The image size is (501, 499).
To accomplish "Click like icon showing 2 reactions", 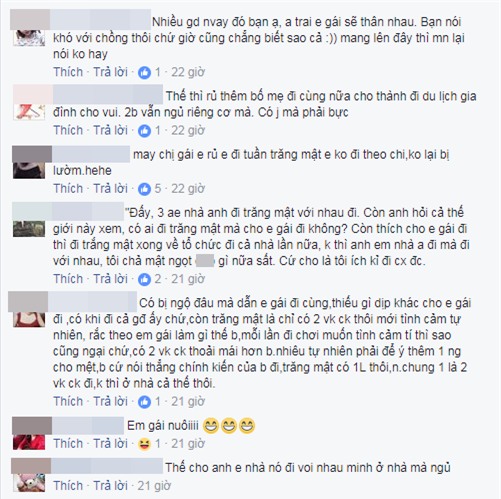I will (x=144, y=279).
